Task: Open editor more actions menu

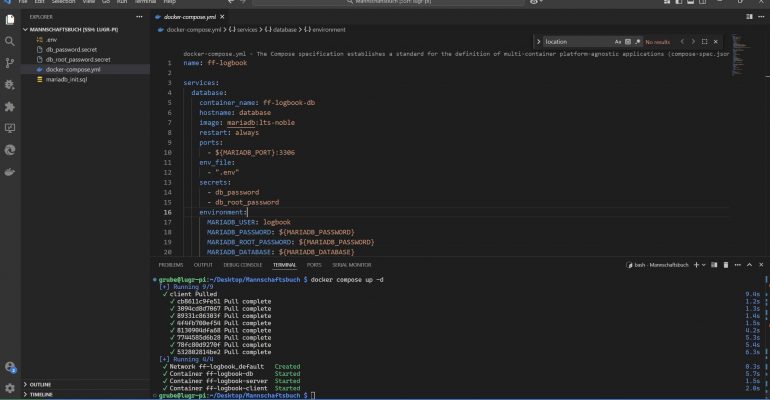Action: [x=761, y=17]
